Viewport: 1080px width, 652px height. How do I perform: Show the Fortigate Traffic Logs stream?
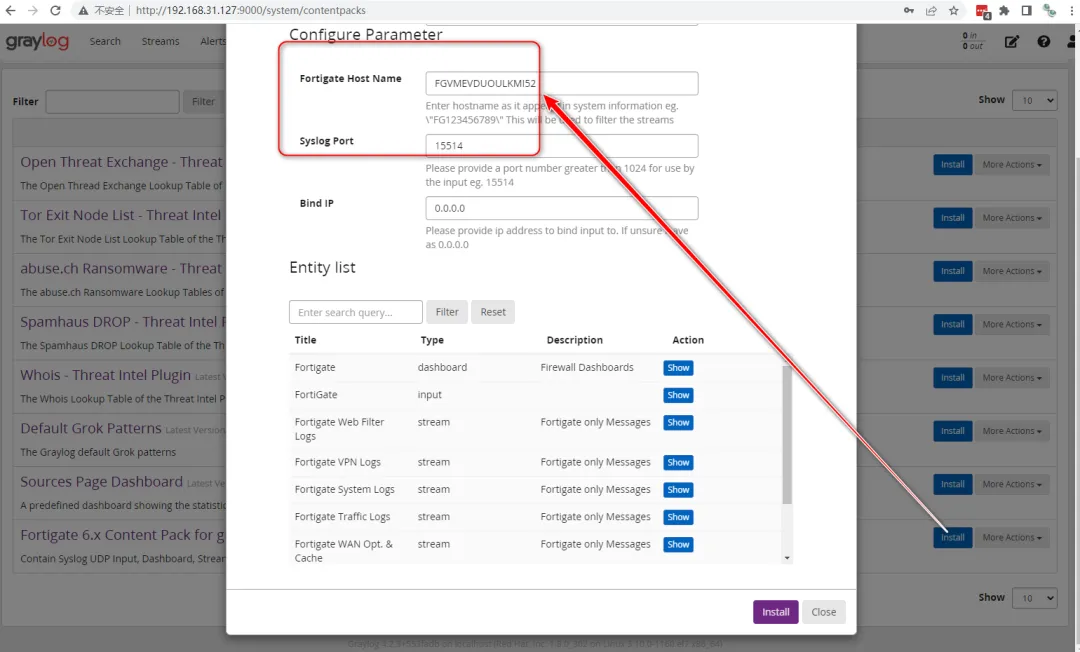[x=678, y=517]
